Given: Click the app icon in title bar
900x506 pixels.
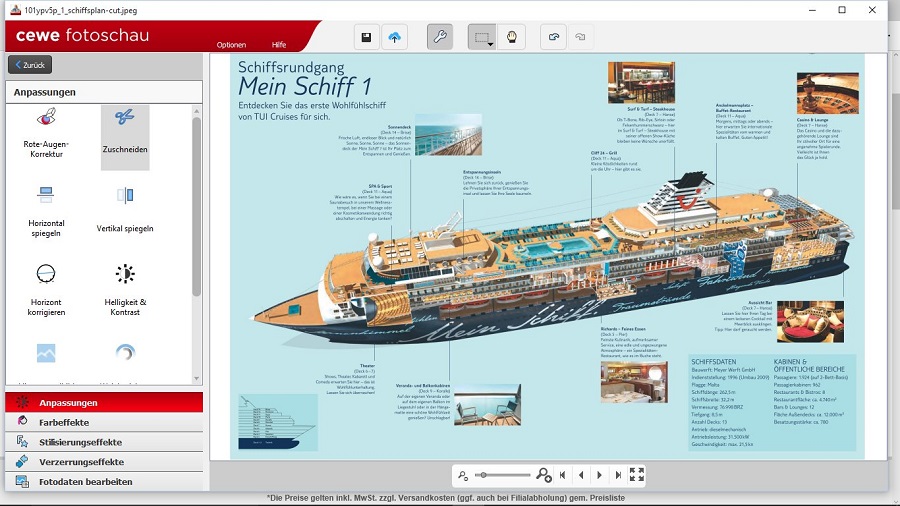Looking at the screenshot, I should [x=15, y=10].
